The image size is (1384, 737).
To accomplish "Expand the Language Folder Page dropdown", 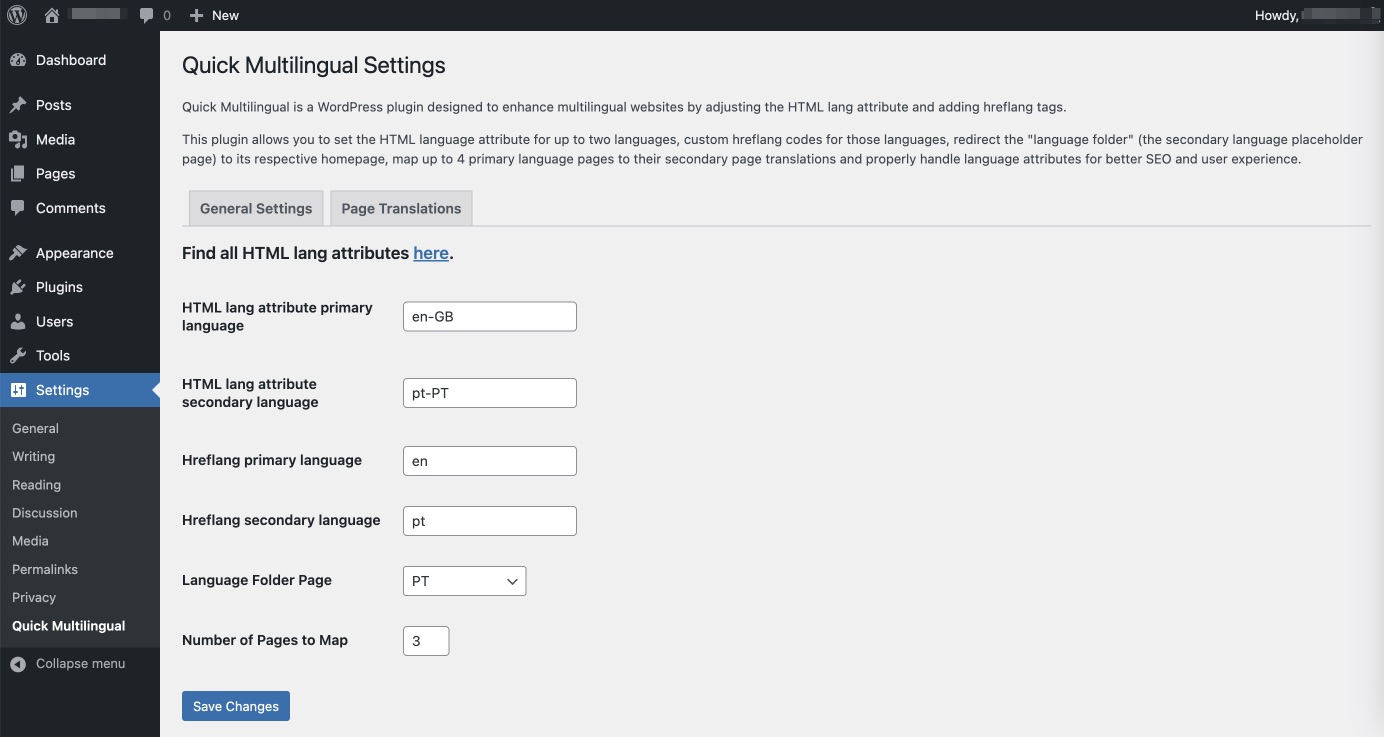I will pos(464,581).
